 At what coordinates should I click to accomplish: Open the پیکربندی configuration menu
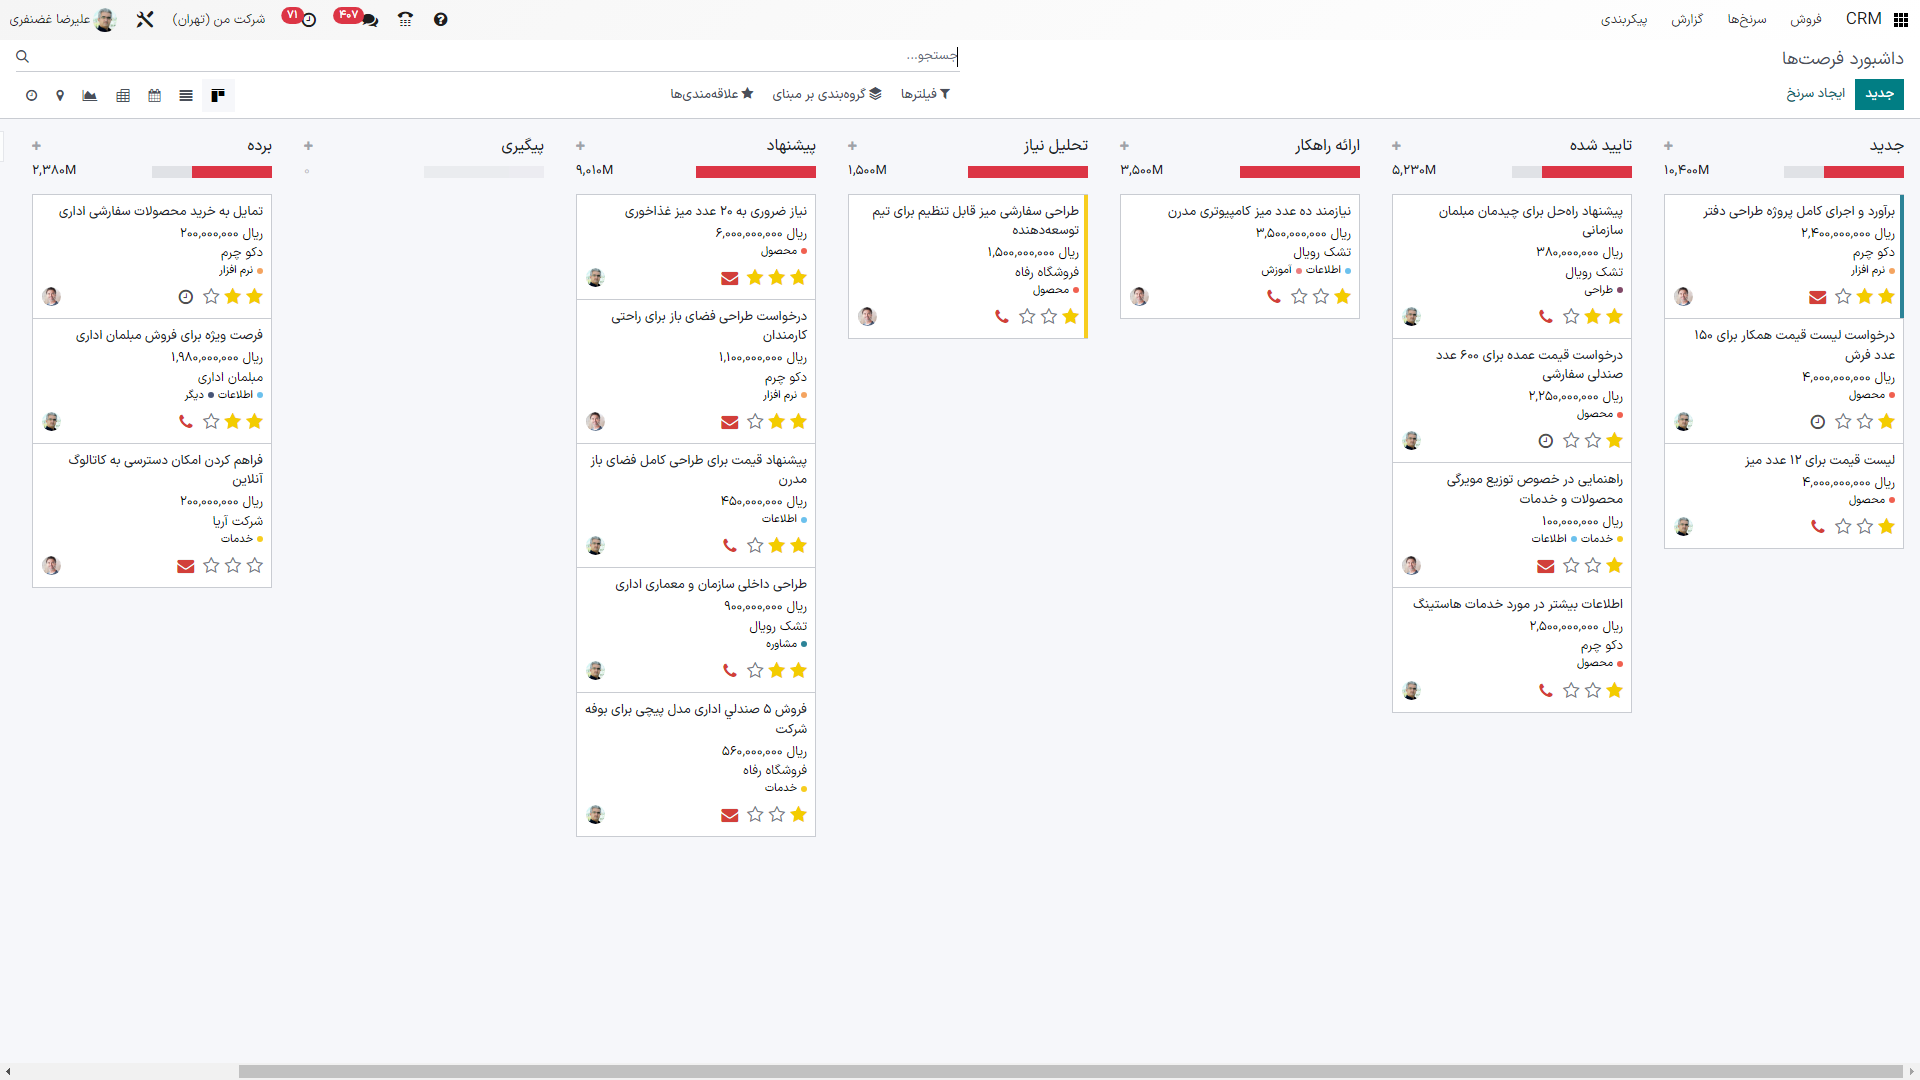pyautogui.click(x=1624, y=19)
